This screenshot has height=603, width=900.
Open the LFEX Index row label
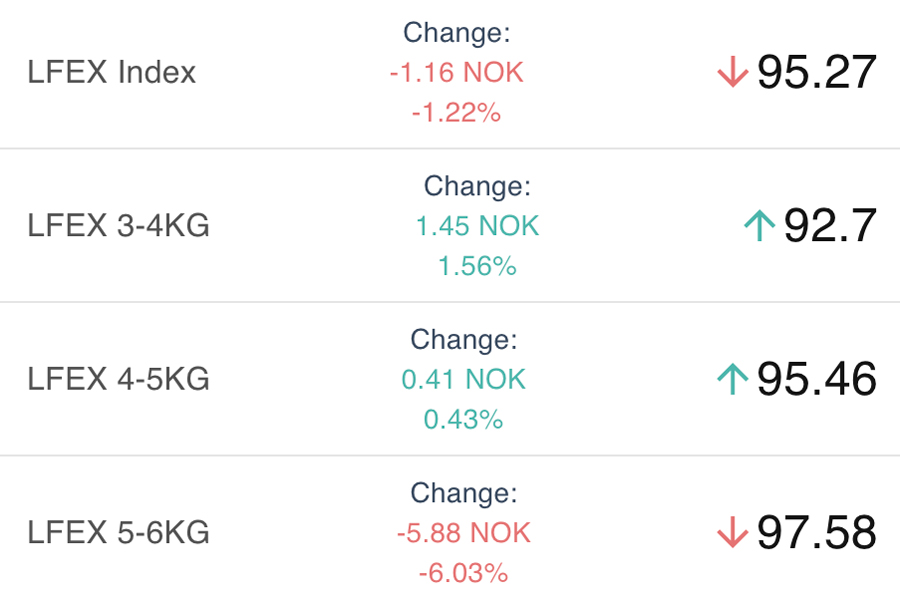click(112, 73)
